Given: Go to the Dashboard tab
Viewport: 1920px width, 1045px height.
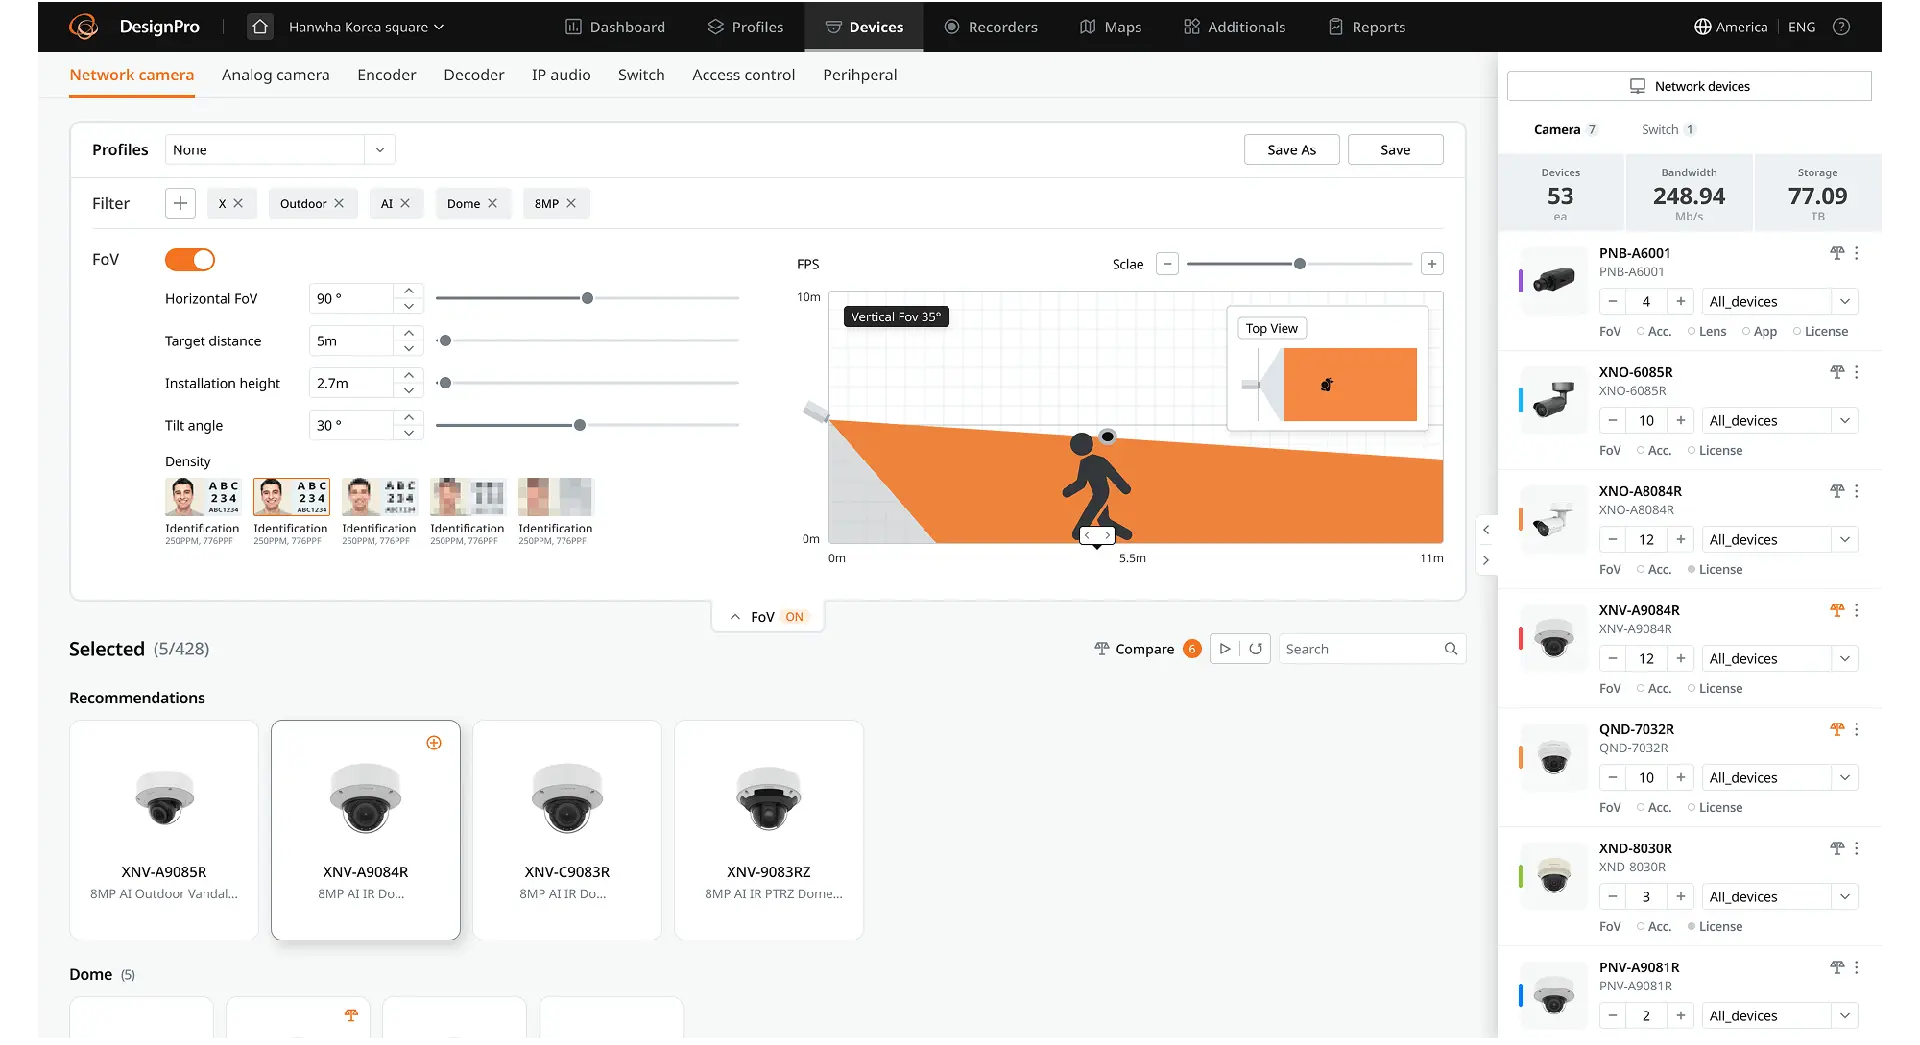Looking at the screenshot, I should [x=615, y=27].
